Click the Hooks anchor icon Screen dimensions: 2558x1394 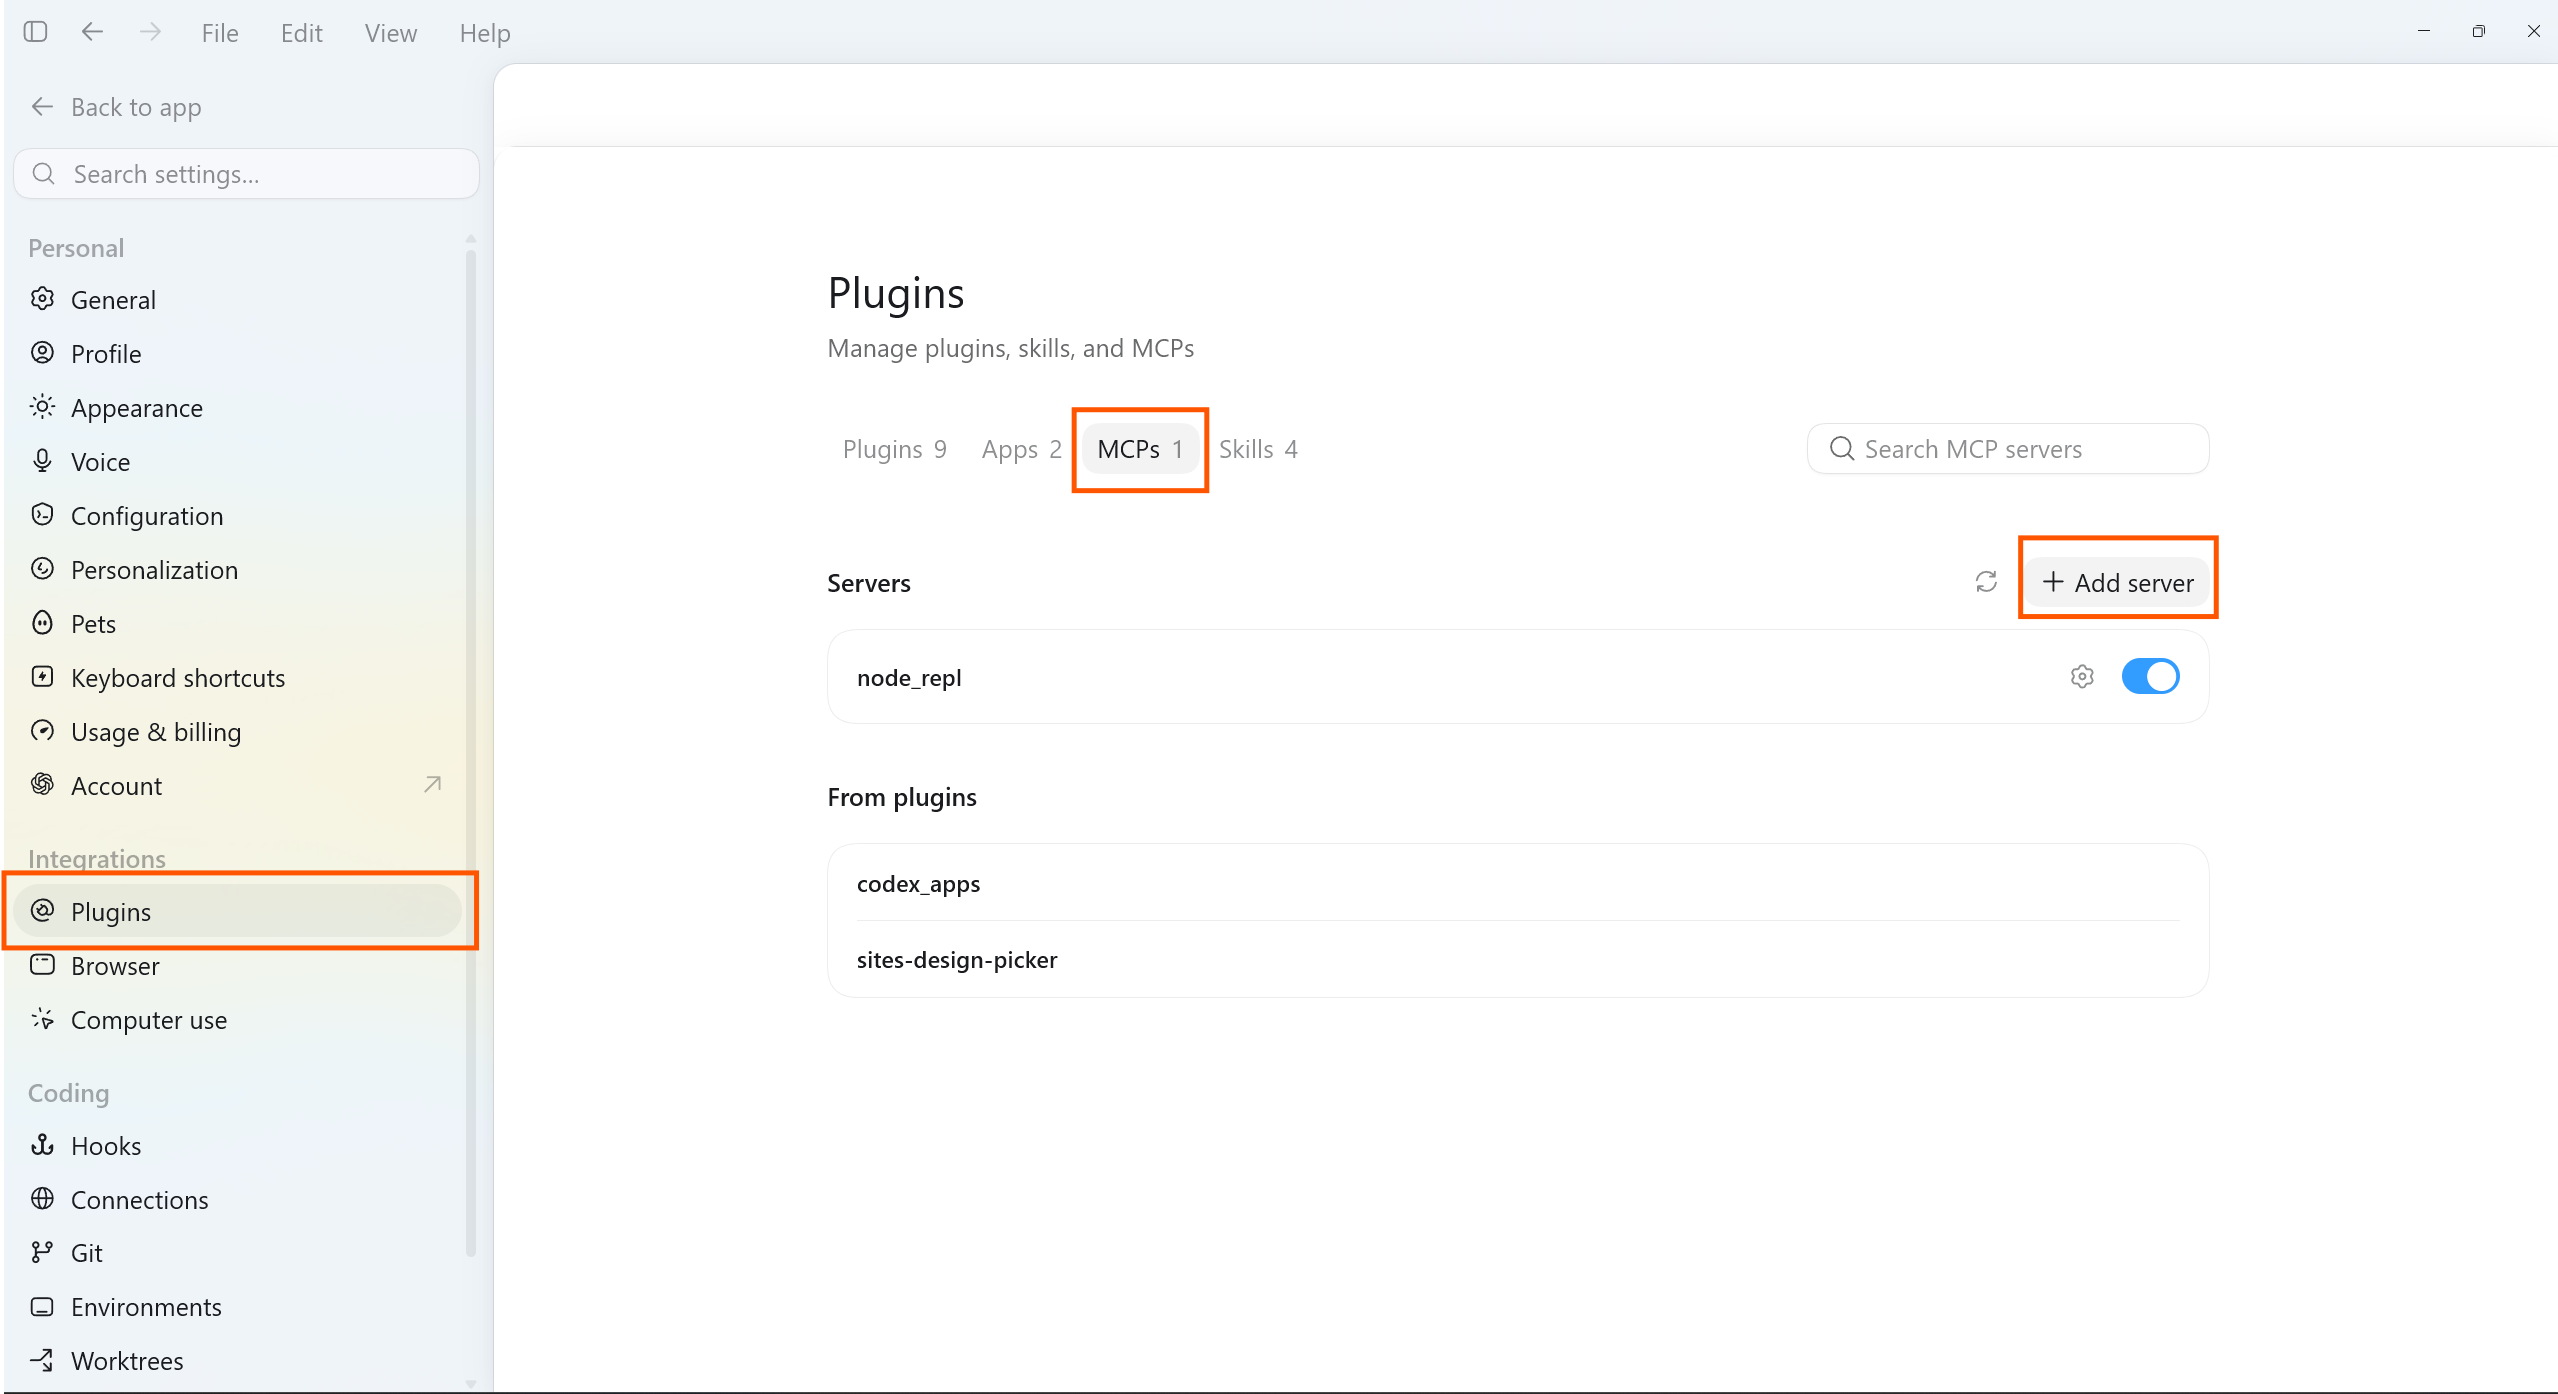pos(42,1145)
